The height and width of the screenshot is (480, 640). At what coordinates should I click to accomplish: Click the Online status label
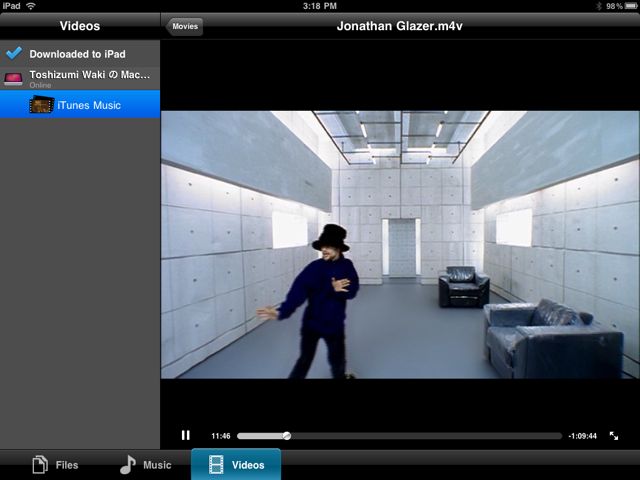40,85
